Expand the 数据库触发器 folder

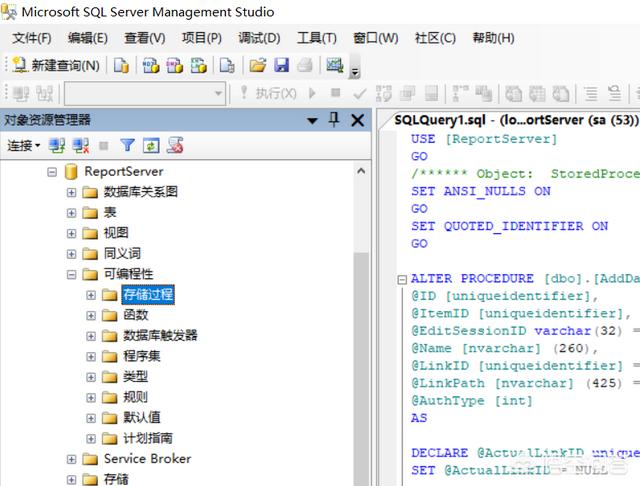tap(91, 336)
